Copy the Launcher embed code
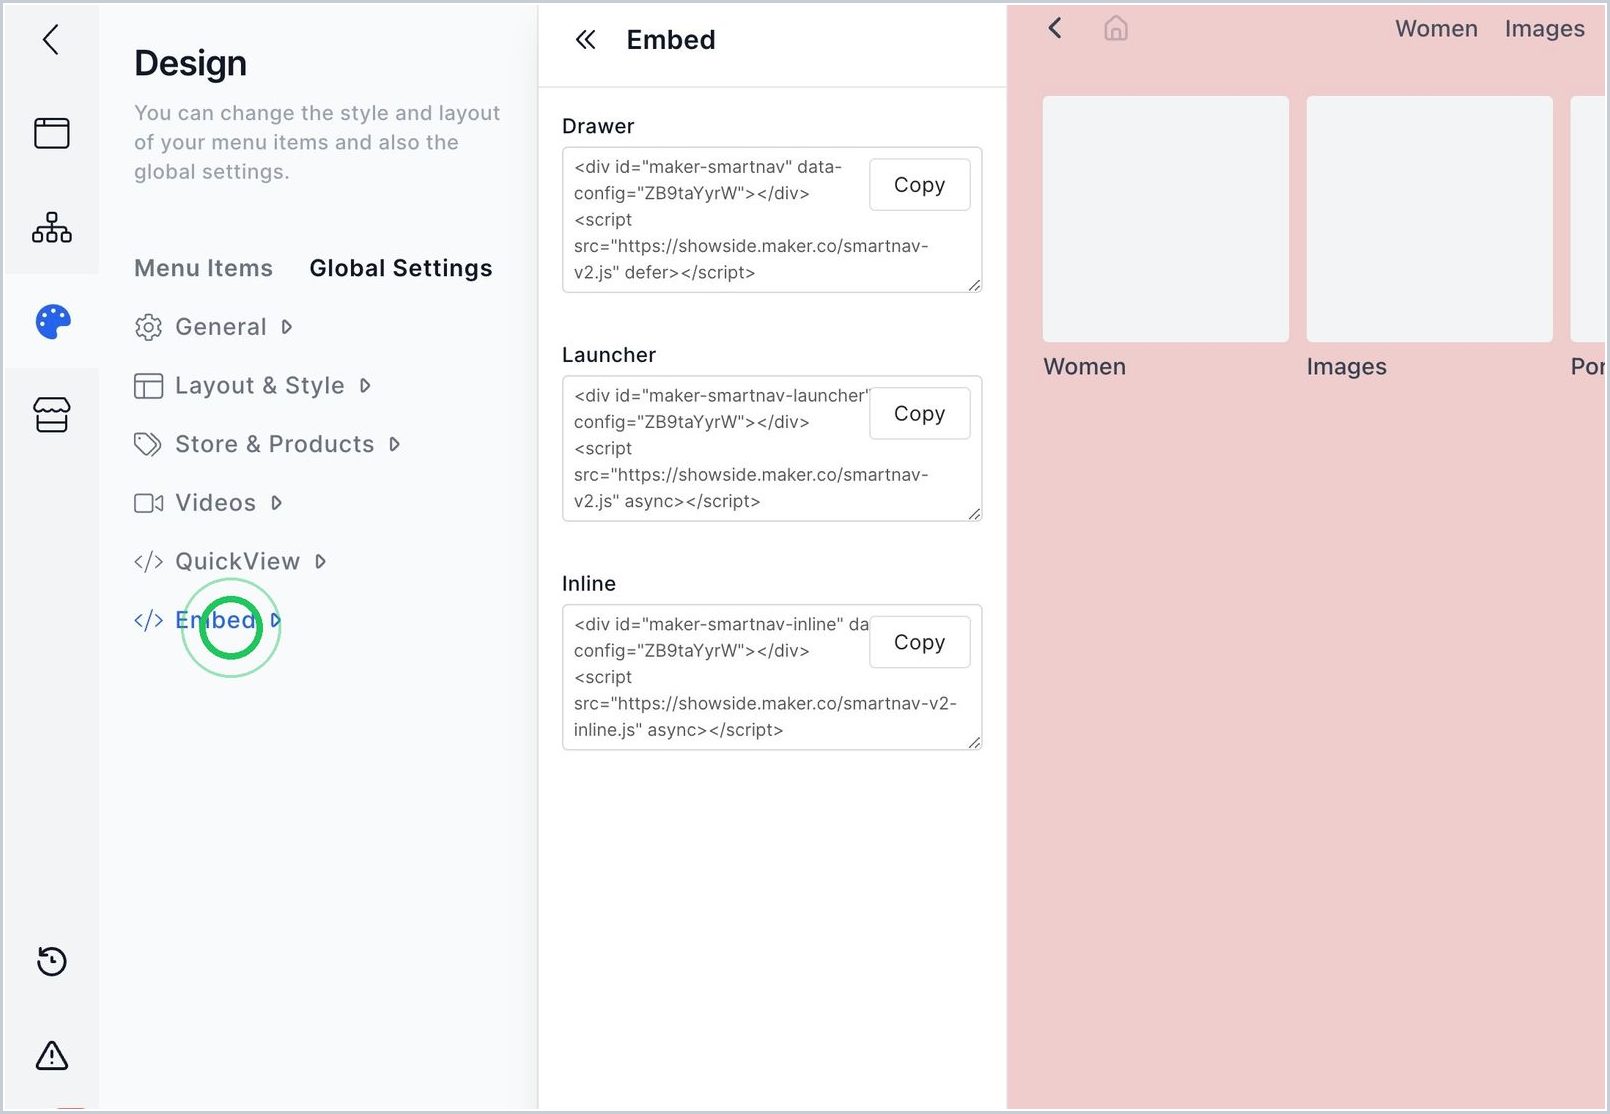Image resolution: width=1610 pixels, height=1114 pixels. (919, 413)
